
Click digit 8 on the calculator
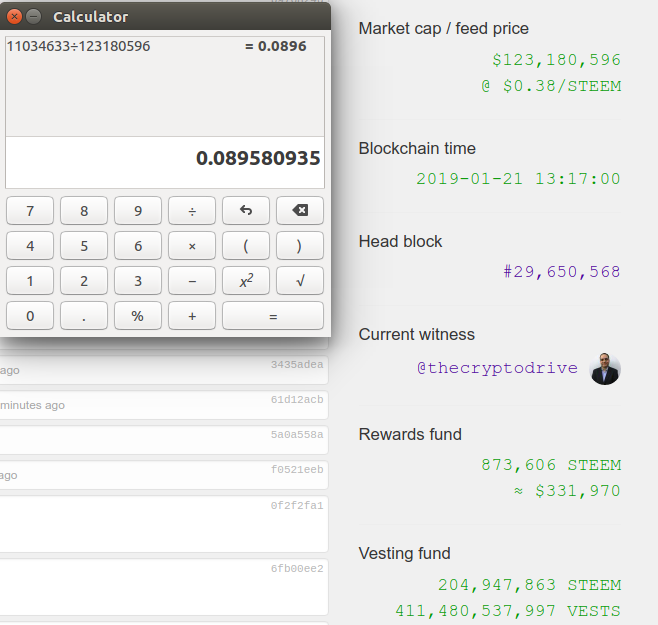pyautogui.click(x=84, y=210)
